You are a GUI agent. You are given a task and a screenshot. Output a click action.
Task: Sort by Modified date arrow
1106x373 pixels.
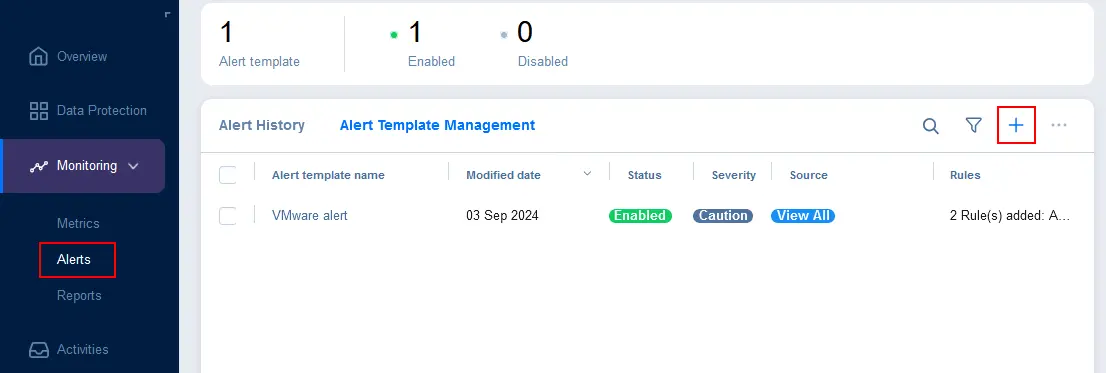587,174
